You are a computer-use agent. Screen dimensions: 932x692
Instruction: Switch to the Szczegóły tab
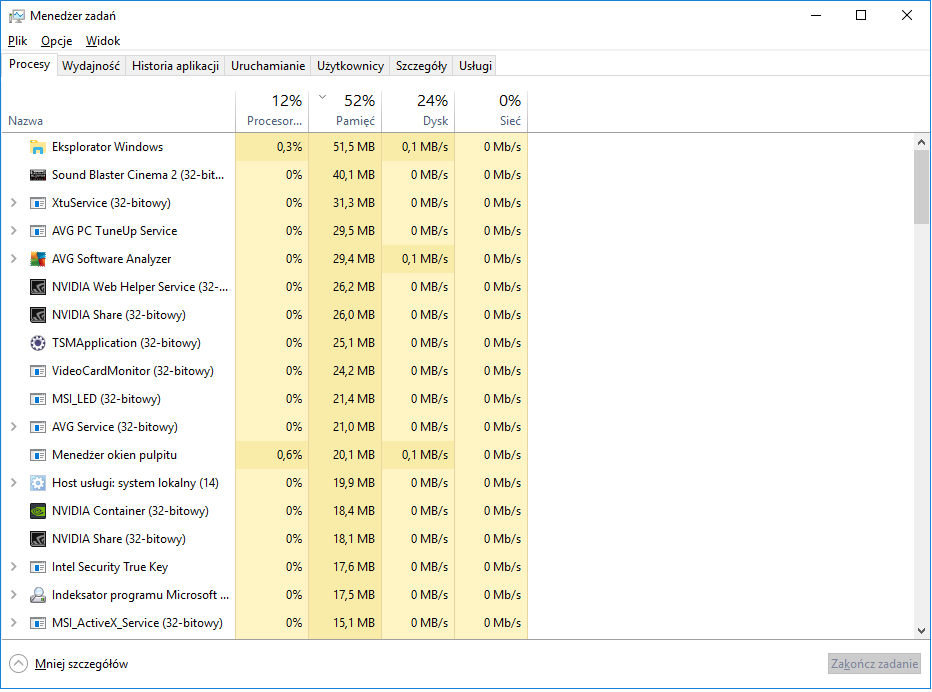(421, 66)
